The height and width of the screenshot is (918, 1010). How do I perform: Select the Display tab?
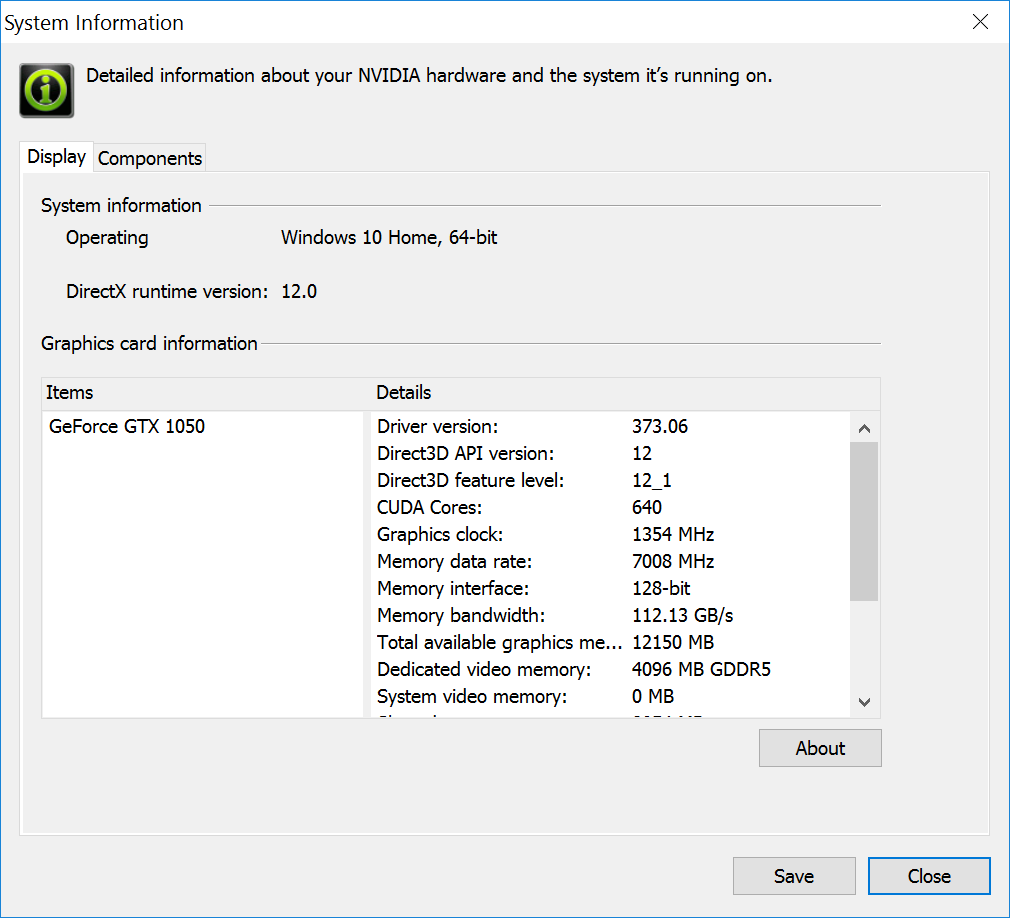[56, 157]
